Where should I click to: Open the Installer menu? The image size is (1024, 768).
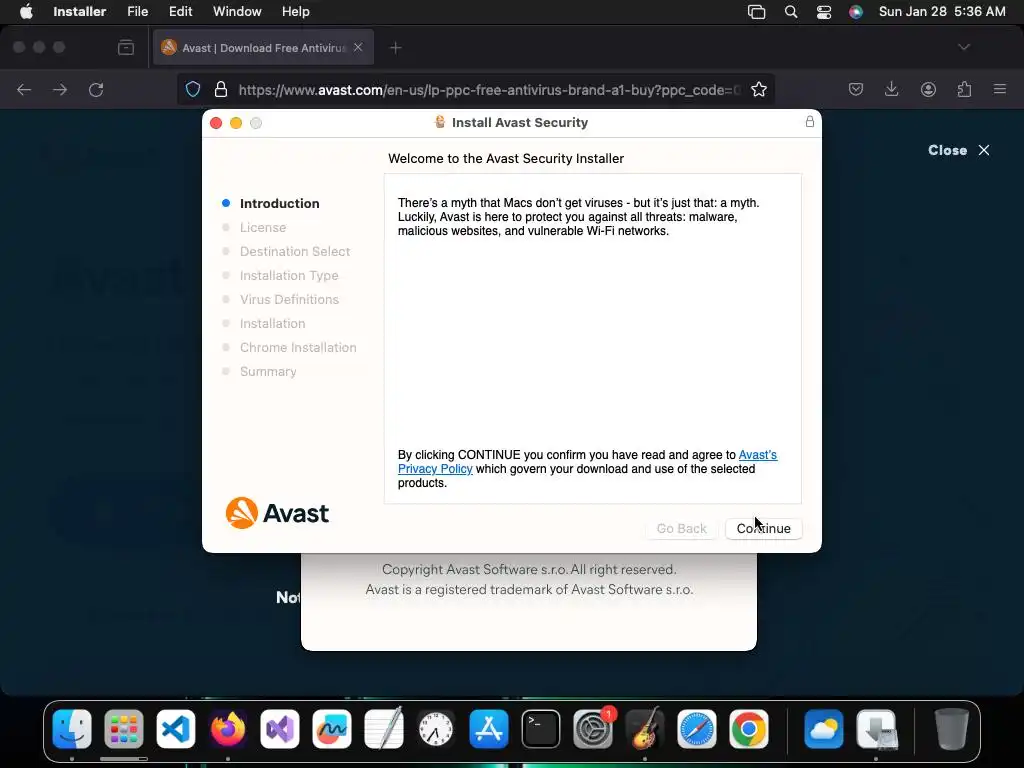[80, 12]
